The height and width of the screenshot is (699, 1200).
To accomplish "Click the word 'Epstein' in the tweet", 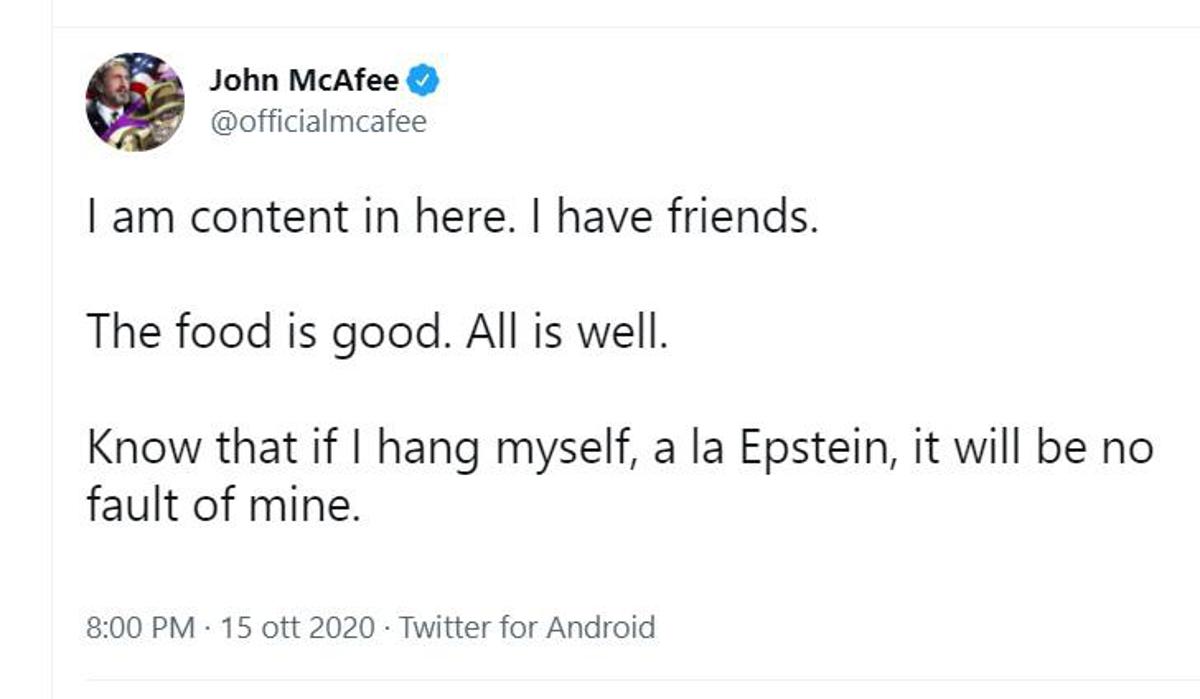I will click(806, 447).
